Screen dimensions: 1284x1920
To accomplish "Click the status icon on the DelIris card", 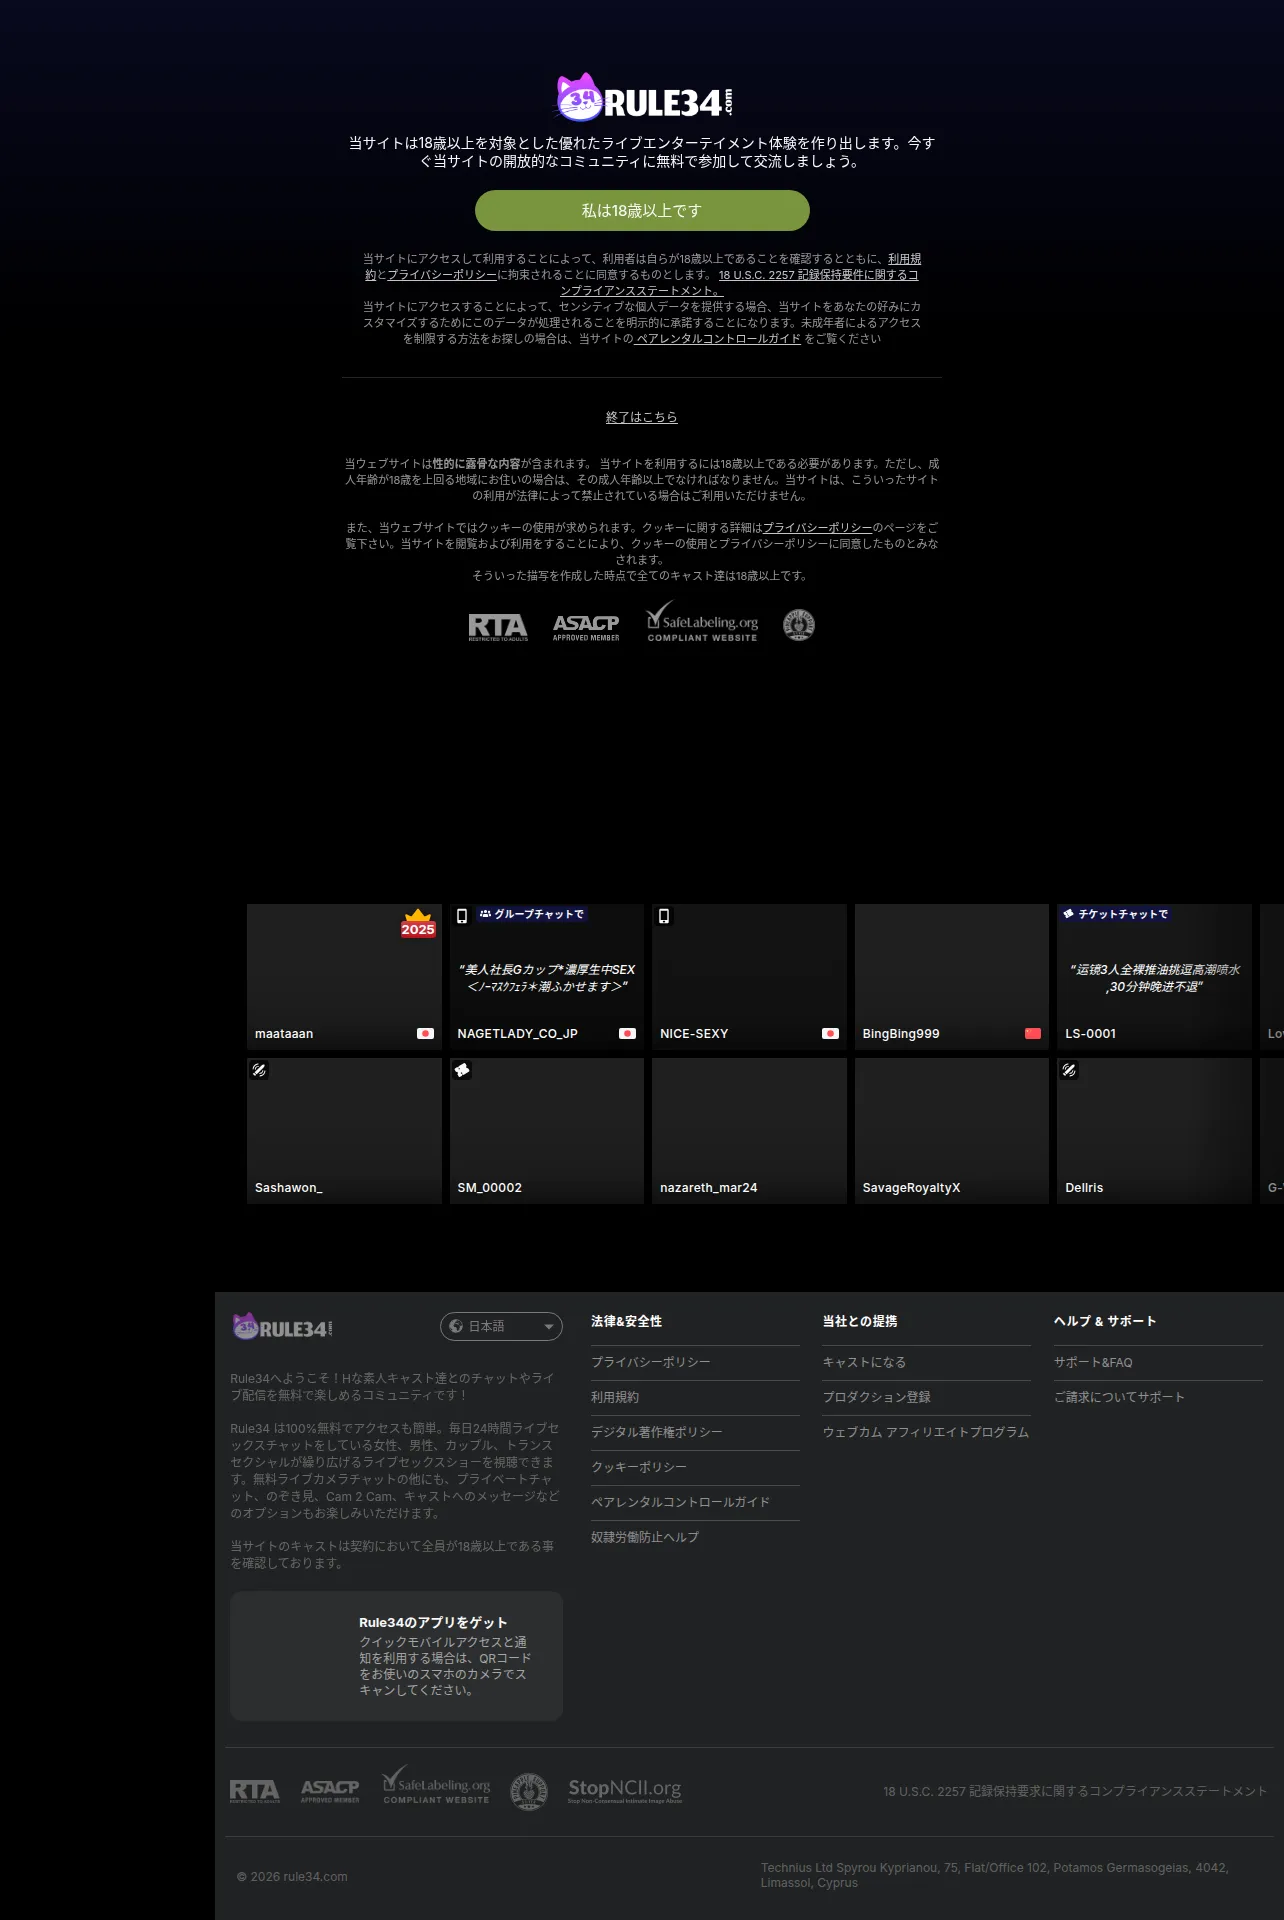I will point(1069,1070).
